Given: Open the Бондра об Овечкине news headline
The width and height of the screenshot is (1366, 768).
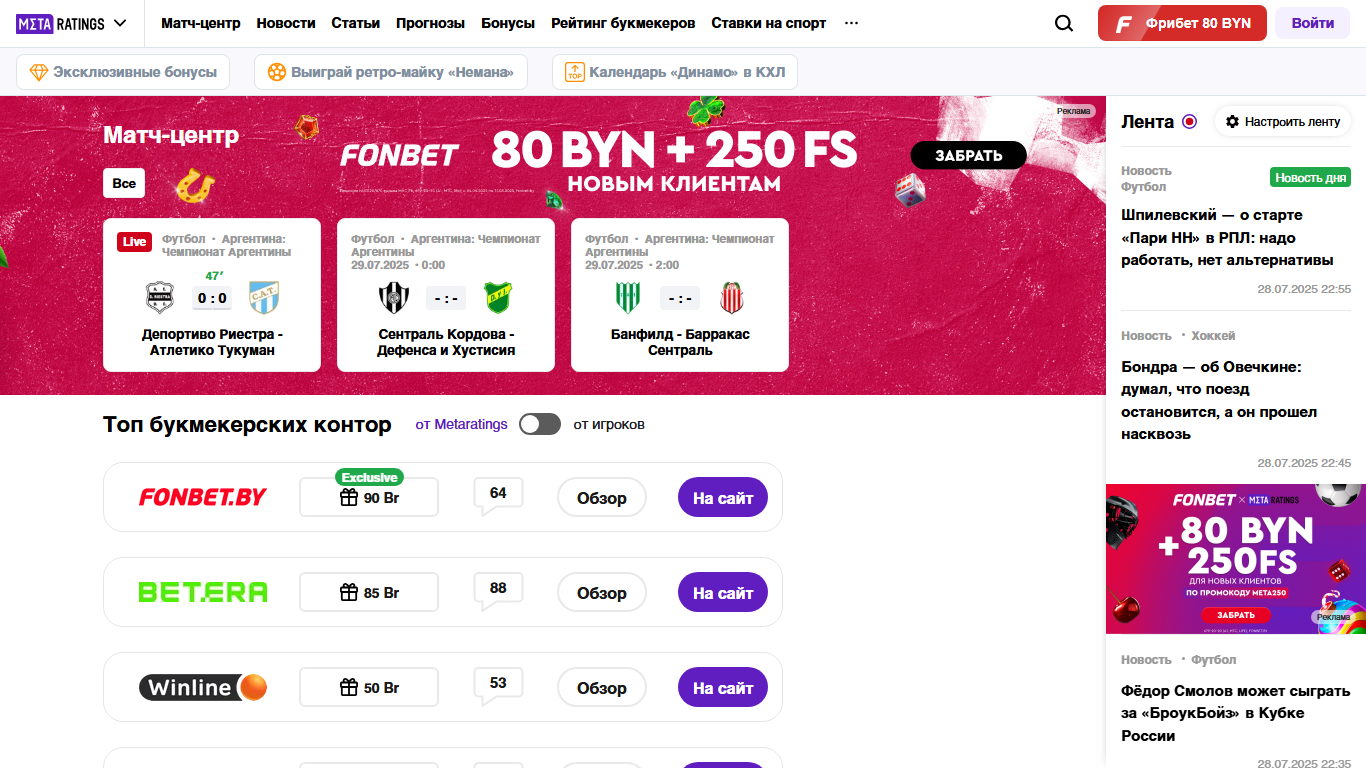Looking at the screenshot, I should [x=1219, y=400].
